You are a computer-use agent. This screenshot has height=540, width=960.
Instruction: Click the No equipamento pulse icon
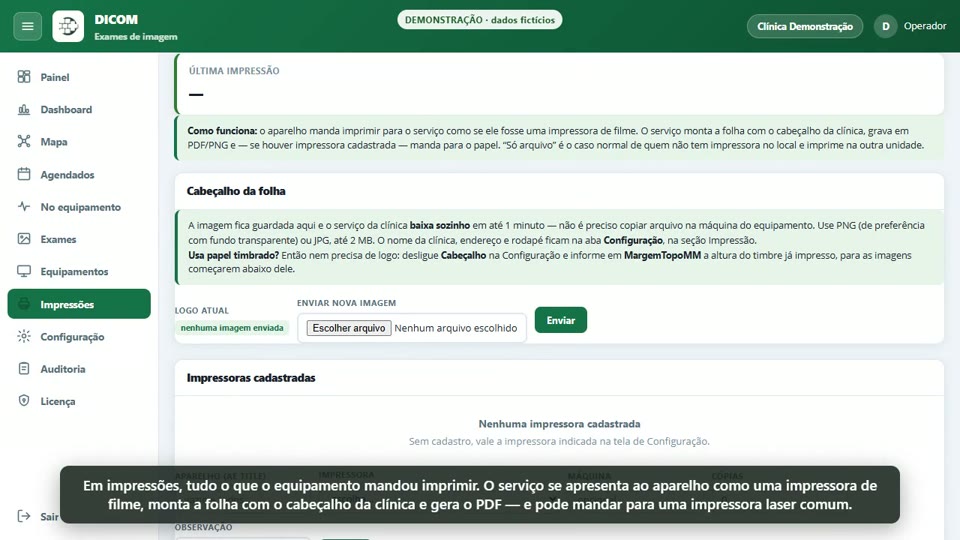tap(24, 206)
